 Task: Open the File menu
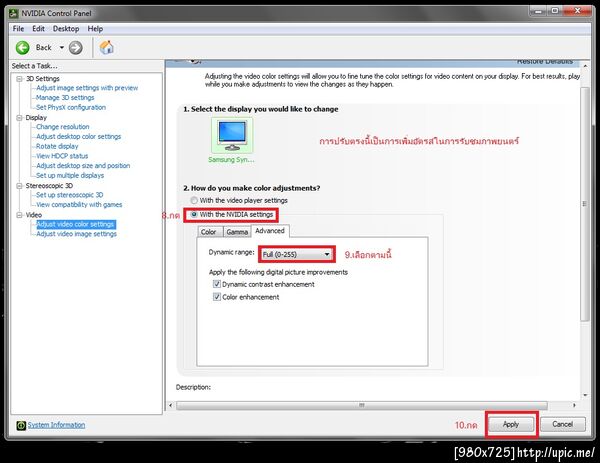[x=18, y=29]
